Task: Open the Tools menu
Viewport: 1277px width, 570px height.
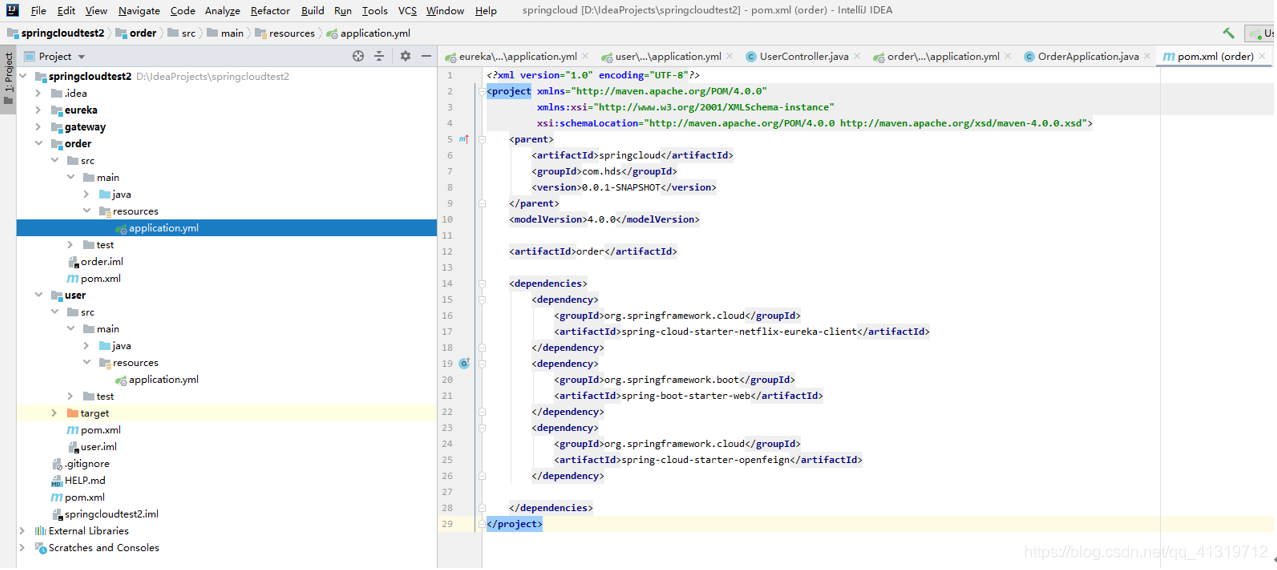Action: (x=375, y=11)
